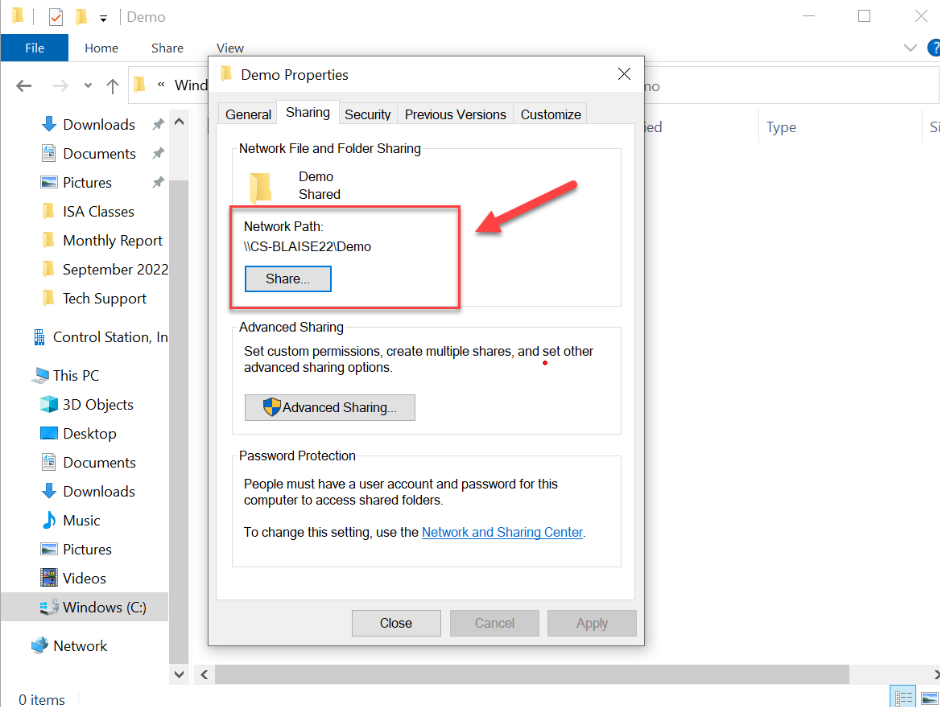The height and width of the screenshot is (707, 940).
Task: Open pinned Downloads in Quick access
Action: 99,124
